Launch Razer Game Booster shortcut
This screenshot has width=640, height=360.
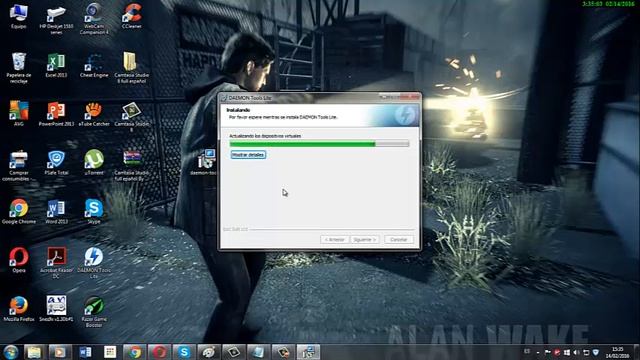pos(94,312)
